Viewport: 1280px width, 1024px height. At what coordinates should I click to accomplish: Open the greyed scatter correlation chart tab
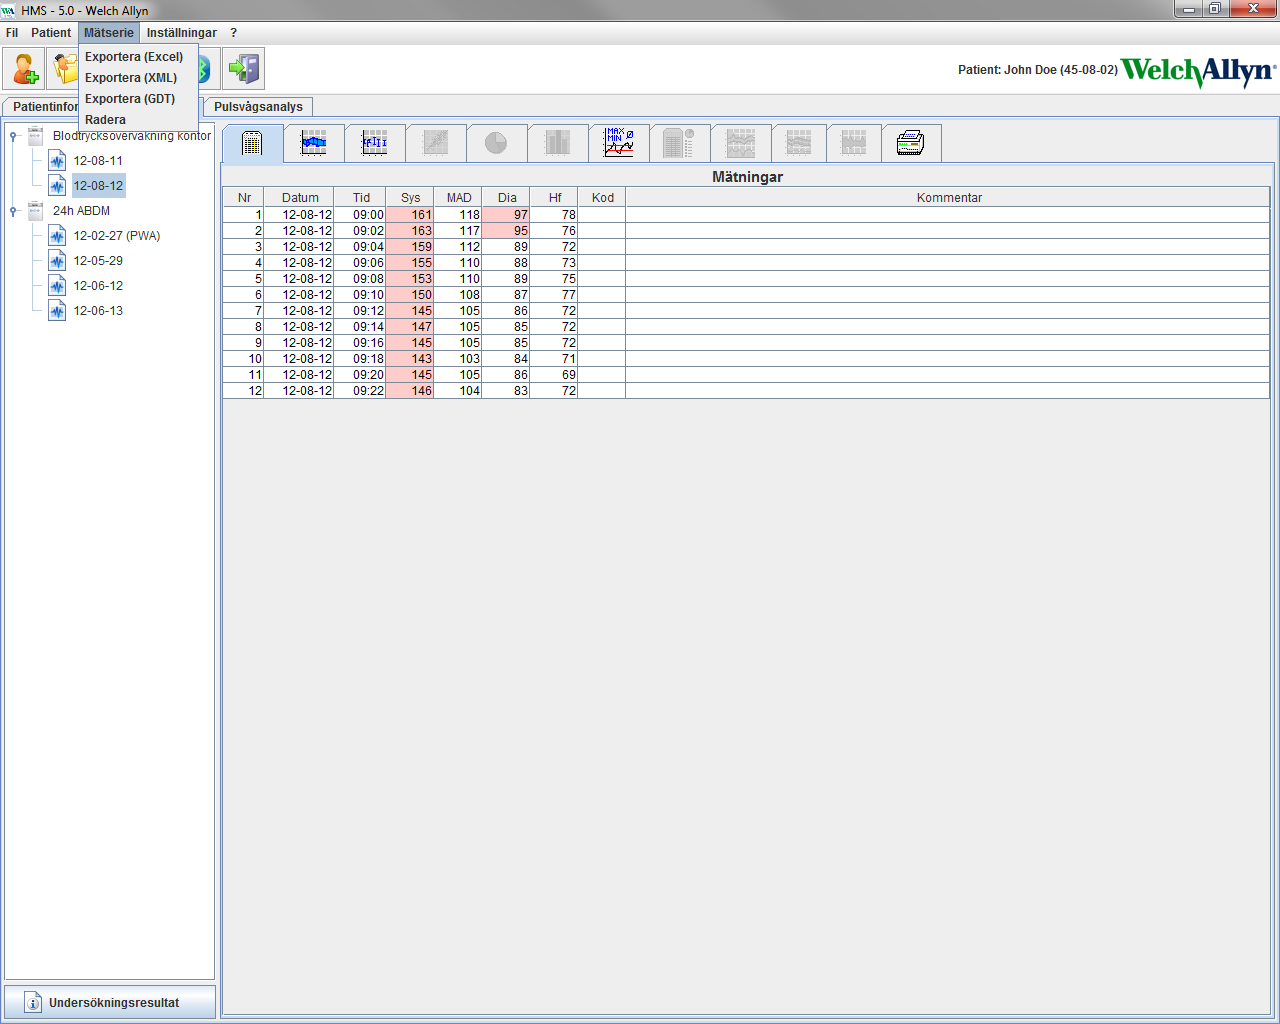[436, 143]
